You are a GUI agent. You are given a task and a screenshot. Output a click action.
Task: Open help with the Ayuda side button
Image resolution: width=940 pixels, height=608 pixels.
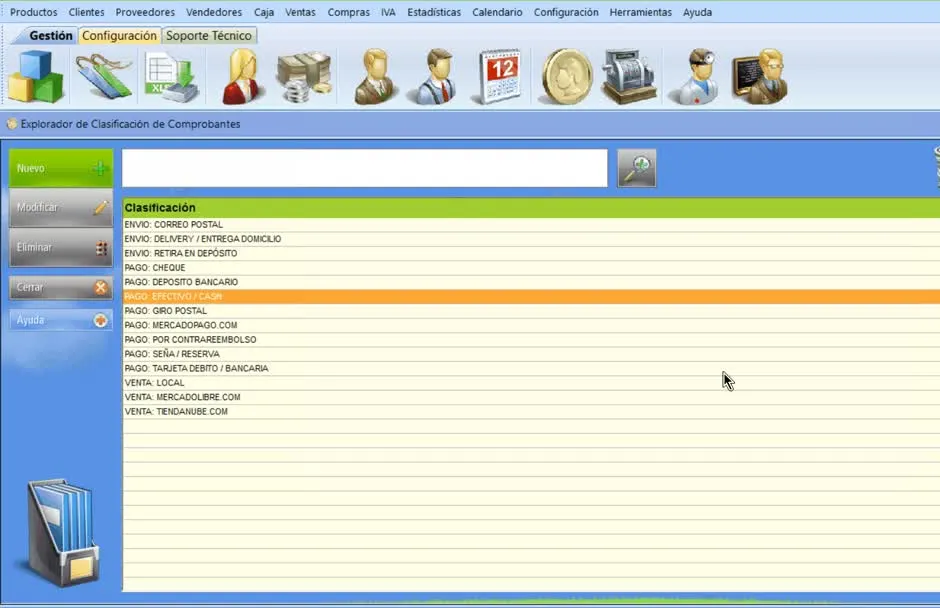(x=61, y=320)
